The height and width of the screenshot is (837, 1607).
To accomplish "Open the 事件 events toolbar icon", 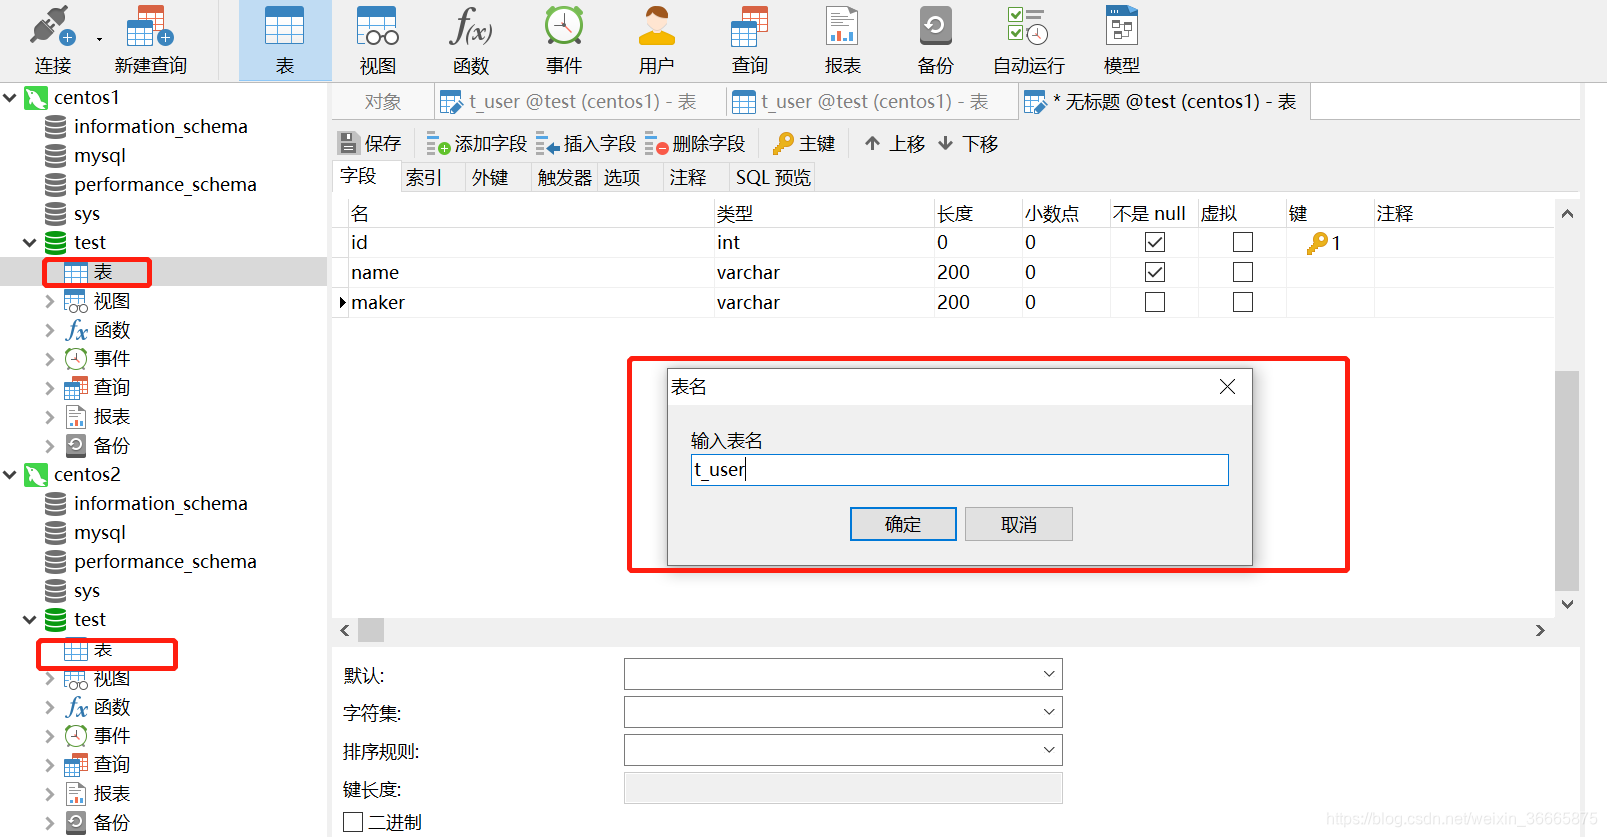I will 564,40.
